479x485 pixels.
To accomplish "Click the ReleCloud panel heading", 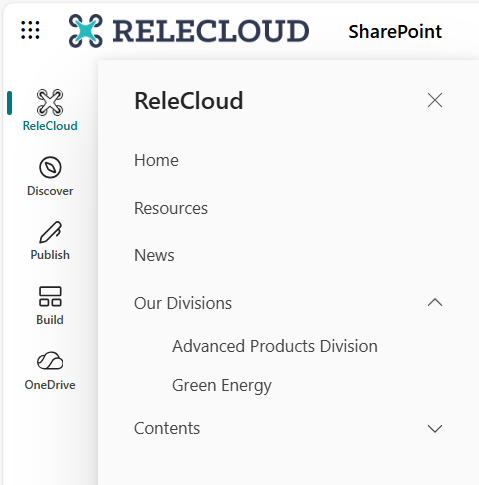I will (189, 100).
